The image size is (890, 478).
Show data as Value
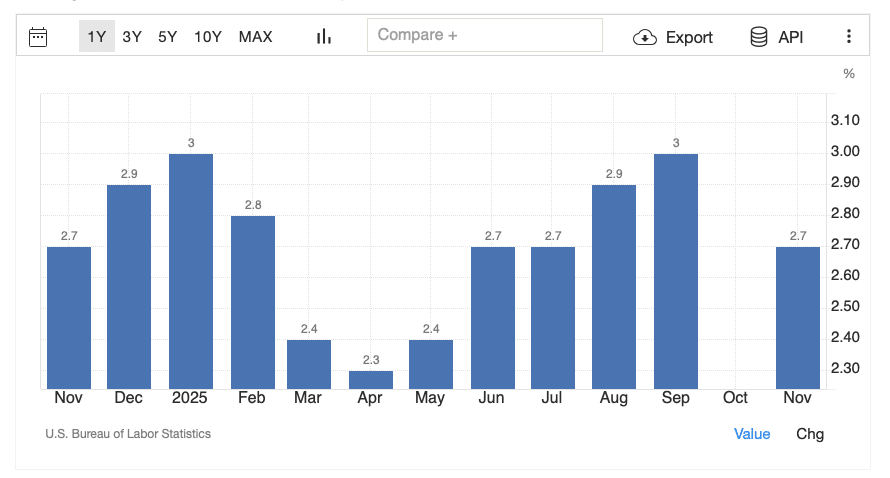(752, 433)
